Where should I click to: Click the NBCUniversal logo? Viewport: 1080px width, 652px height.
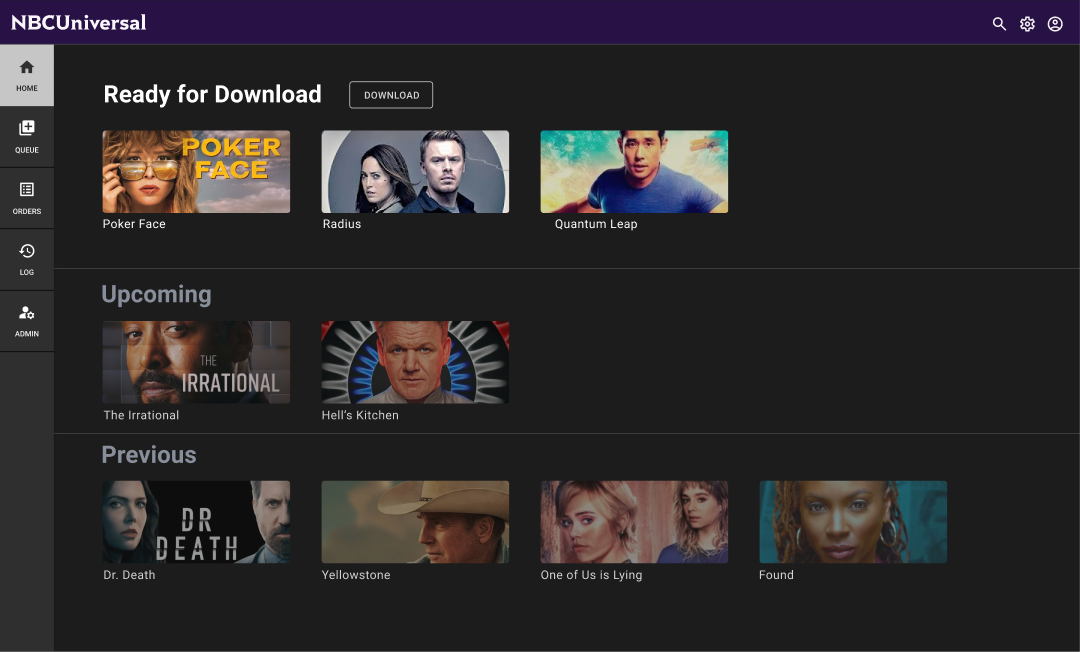pos(79,23)
